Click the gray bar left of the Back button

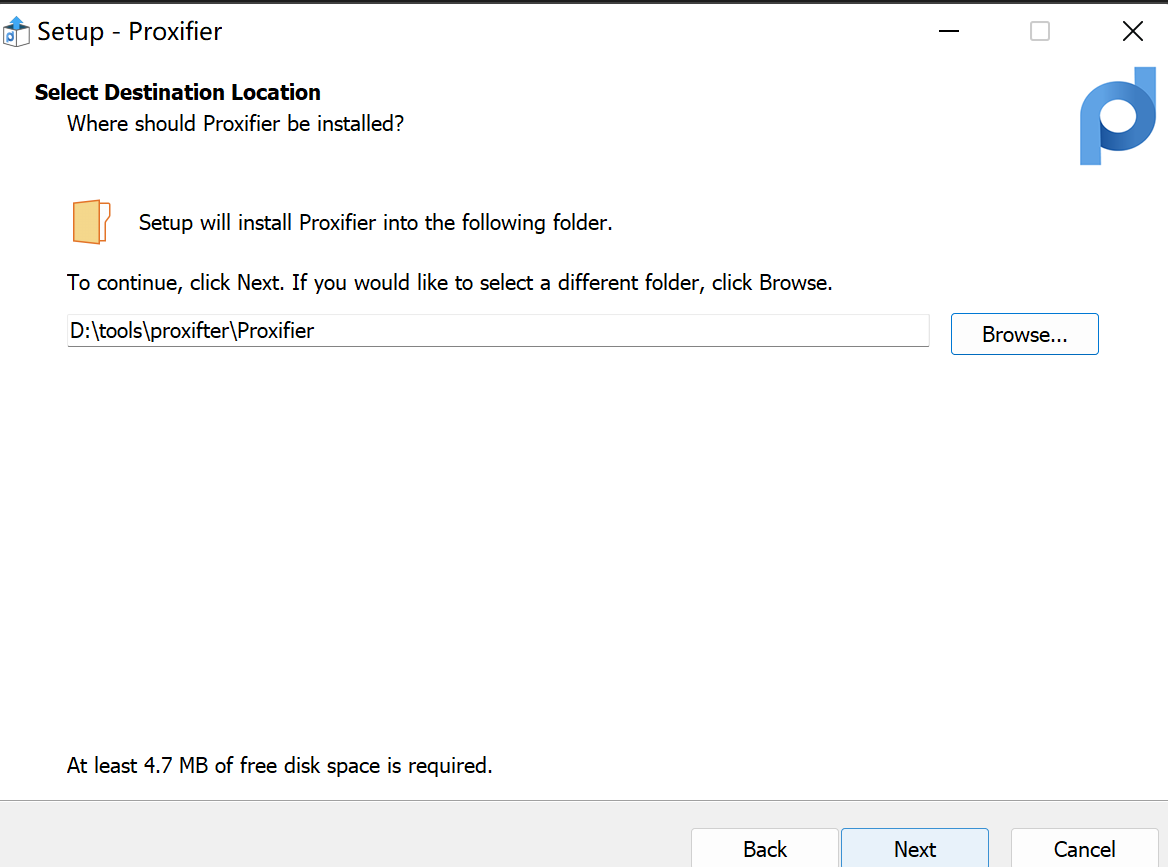pos(343,834)
